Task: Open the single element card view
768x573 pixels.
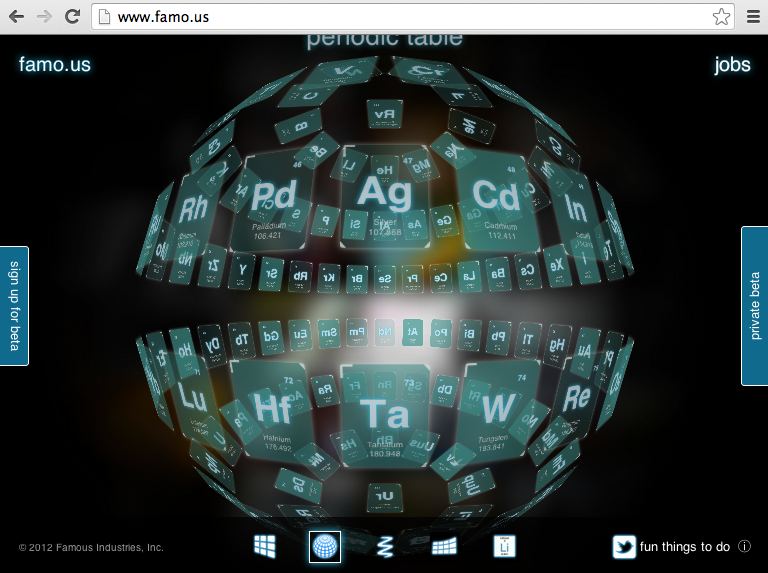Action: click(x=505, y=546)
